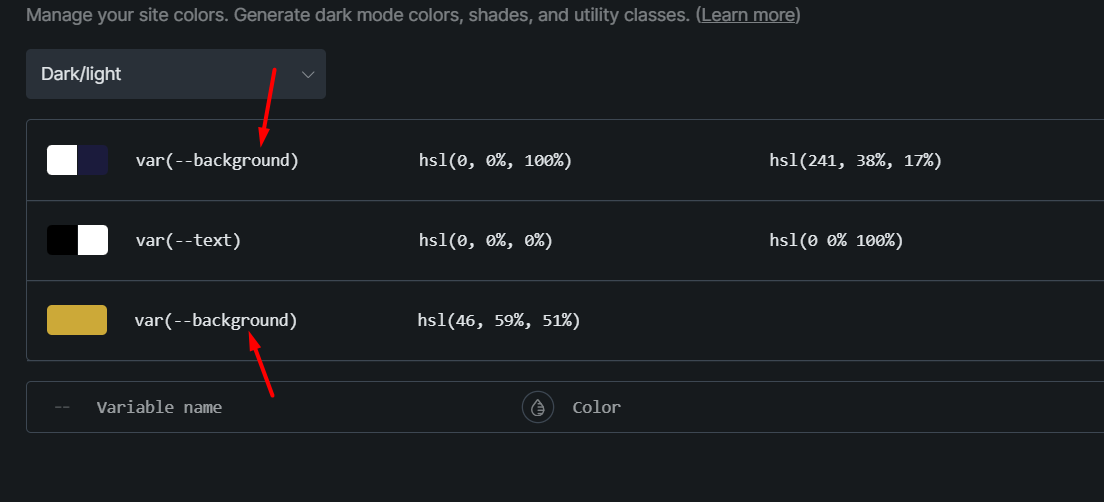Click the chevron arrow on Dark/light selector
Viewport: 1104px width, 502px height.
[x=308, y=75]
